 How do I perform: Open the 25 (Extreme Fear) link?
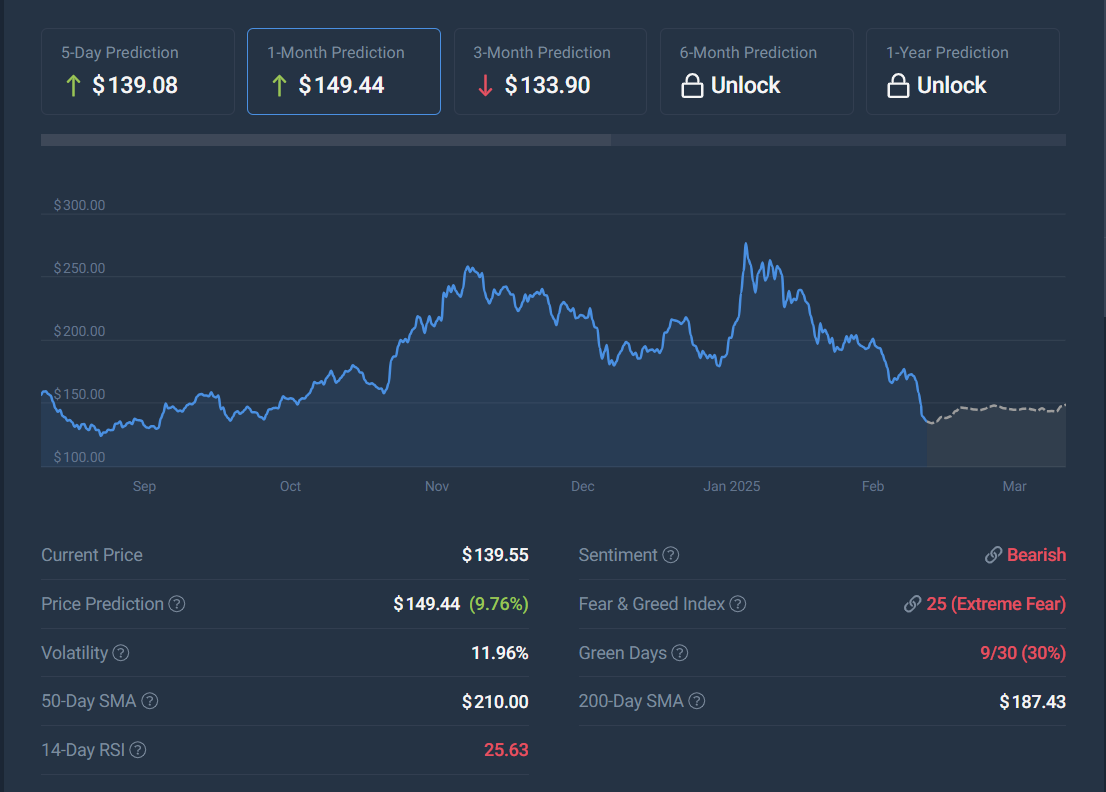(996, 604)
